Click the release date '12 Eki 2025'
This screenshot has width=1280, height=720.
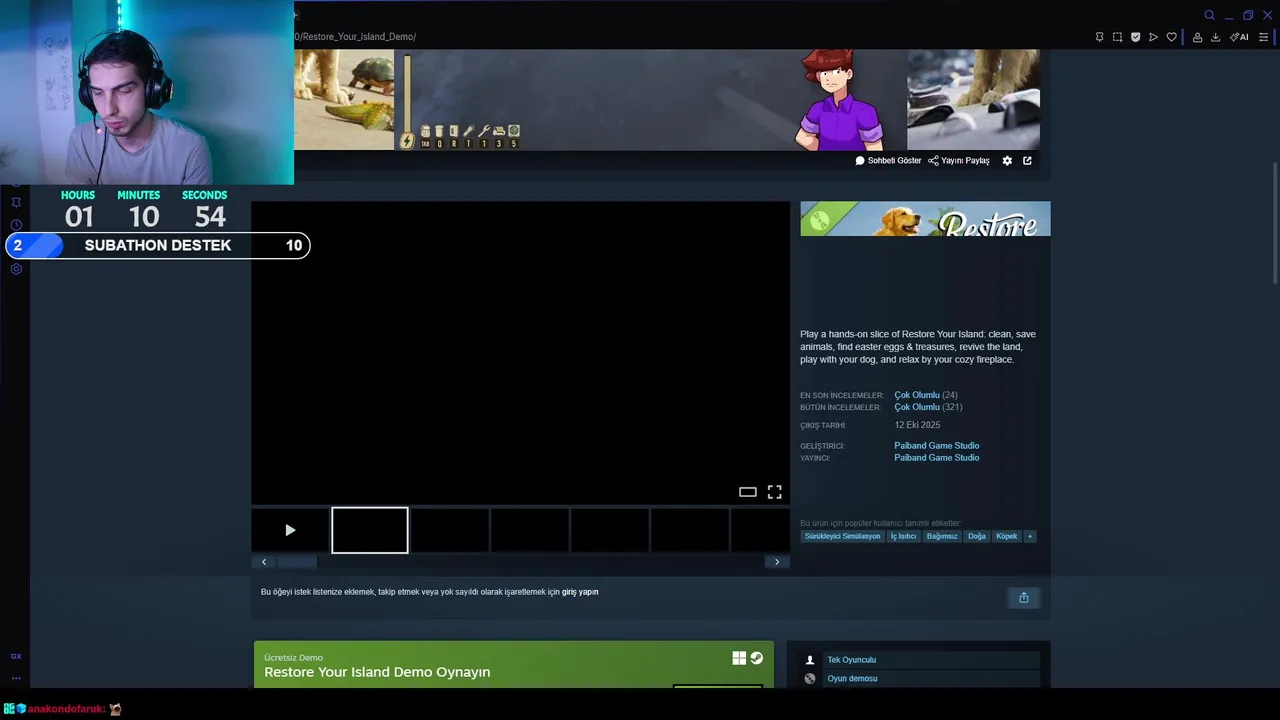917,425
